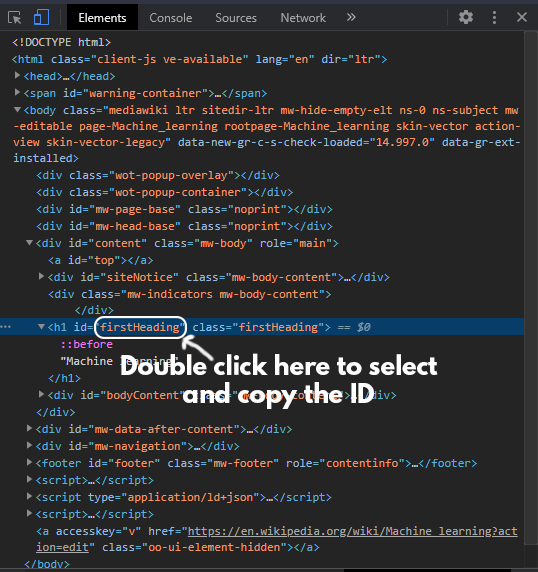Screen dimensions: 538x572
Task: Open DevTools settings gear
Action: [466, 17]
